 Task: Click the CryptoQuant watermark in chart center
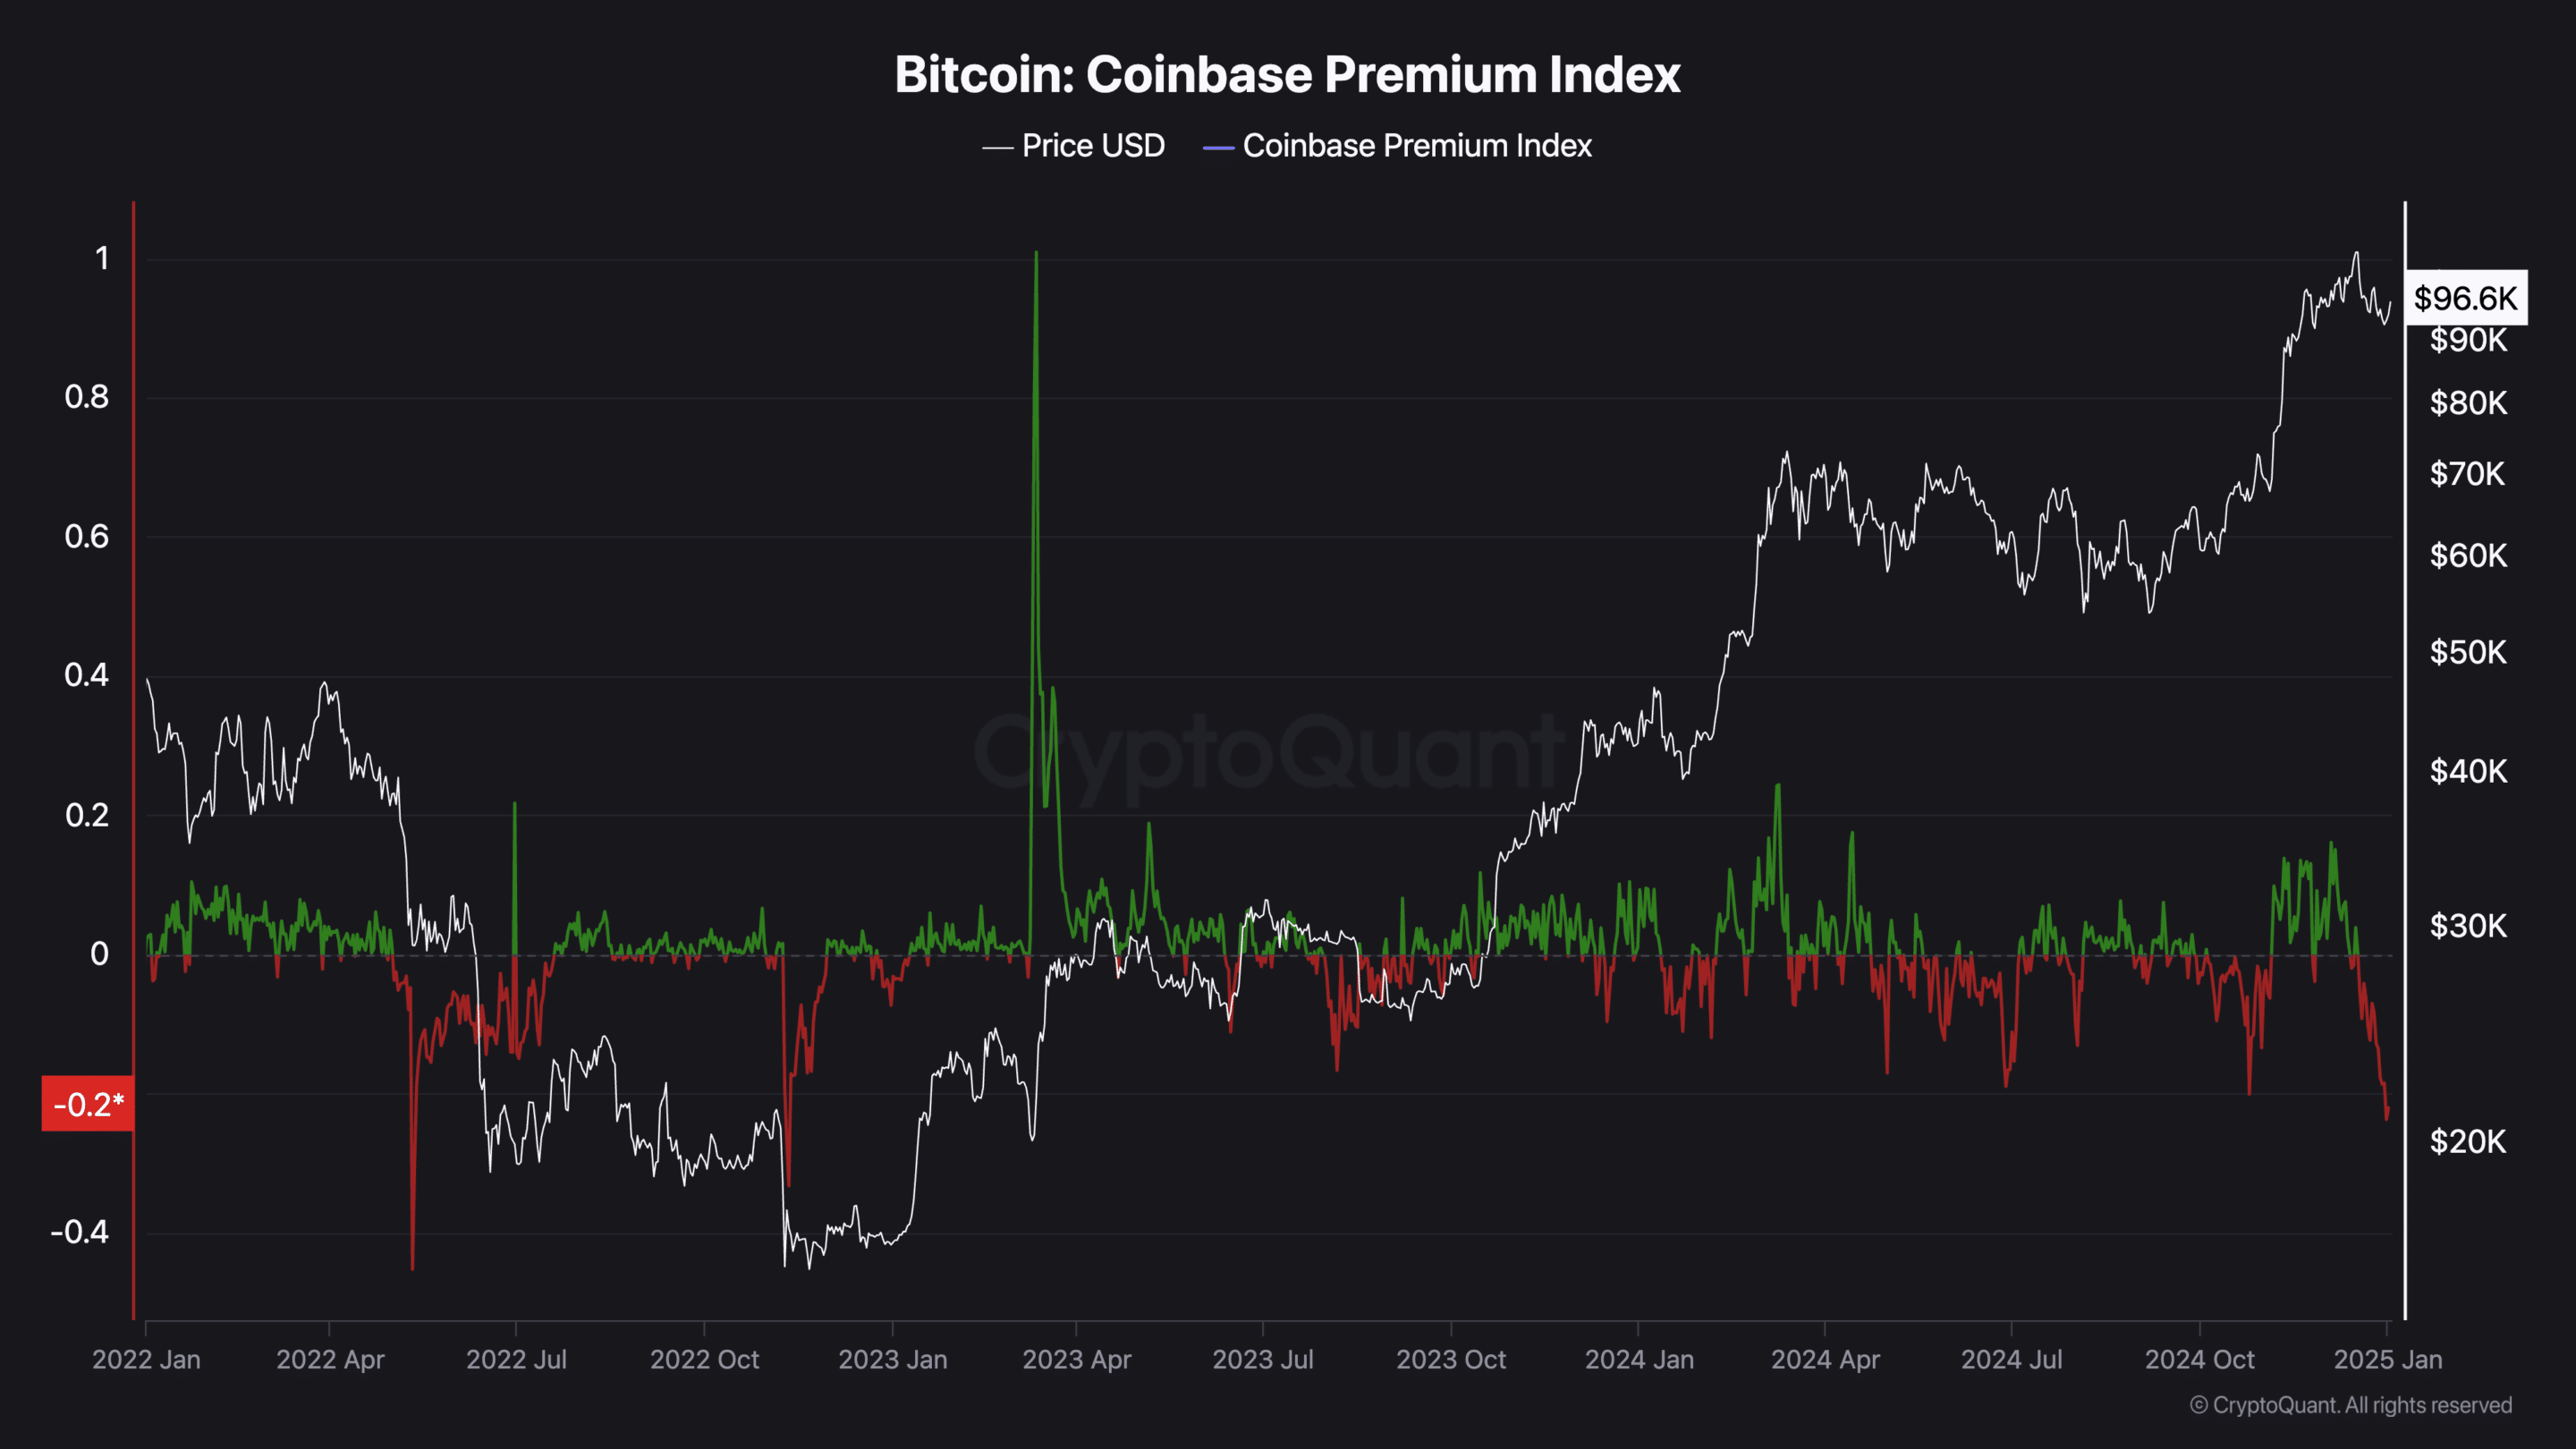coord(1270,752)
